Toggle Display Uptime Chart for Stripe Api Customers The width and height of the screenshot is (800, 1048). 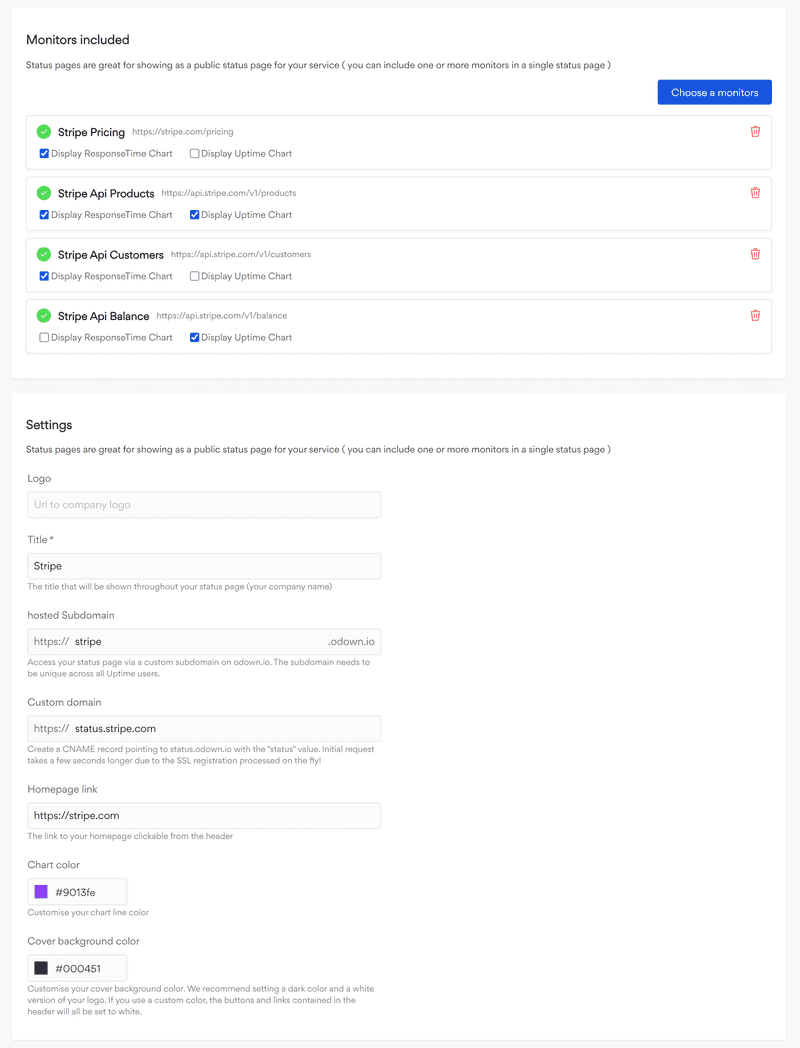(195, 276)
